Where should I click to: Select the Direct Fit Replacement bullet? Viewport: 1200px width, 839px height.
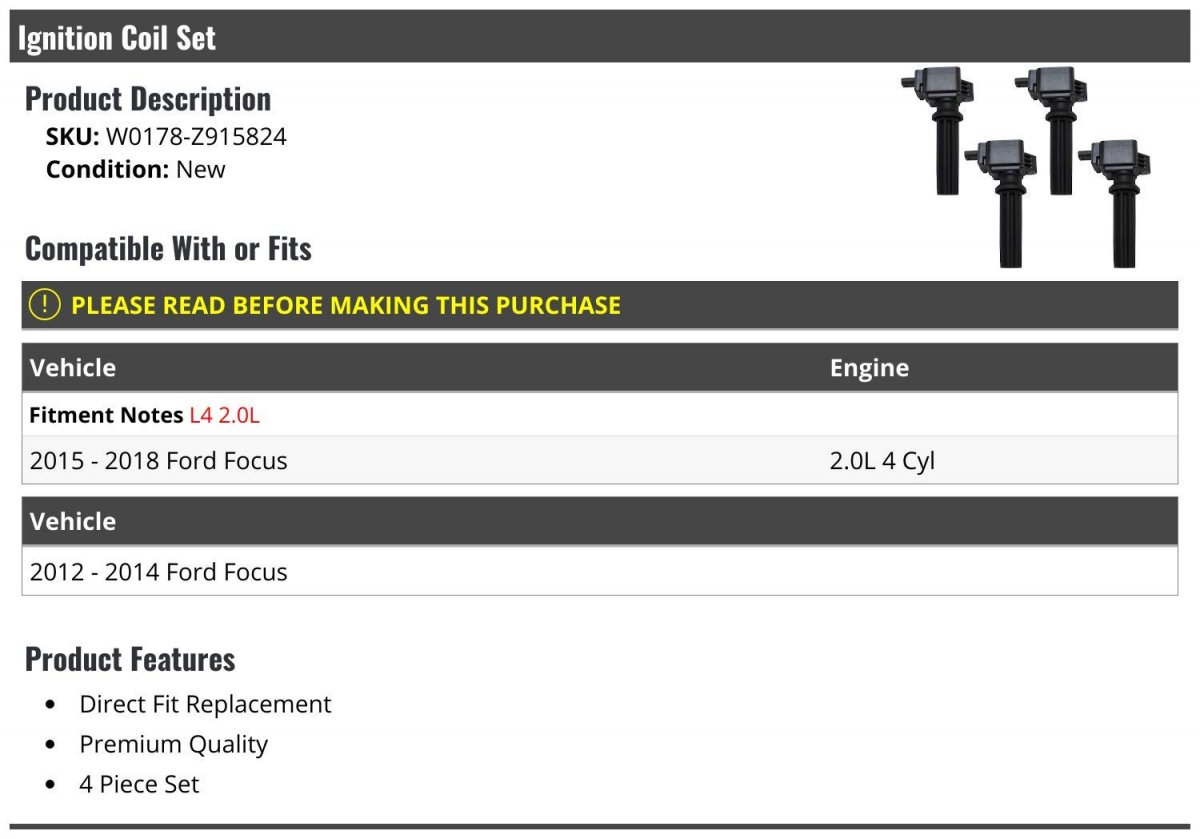(205, 704)
